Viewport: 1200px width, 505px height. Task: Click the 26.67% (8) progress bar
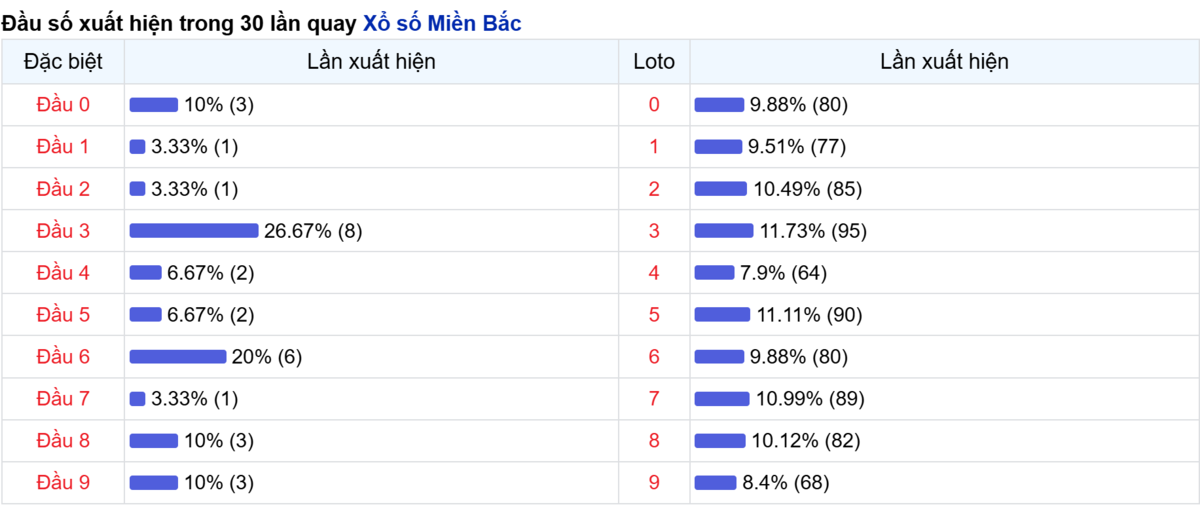click(194, 231)
